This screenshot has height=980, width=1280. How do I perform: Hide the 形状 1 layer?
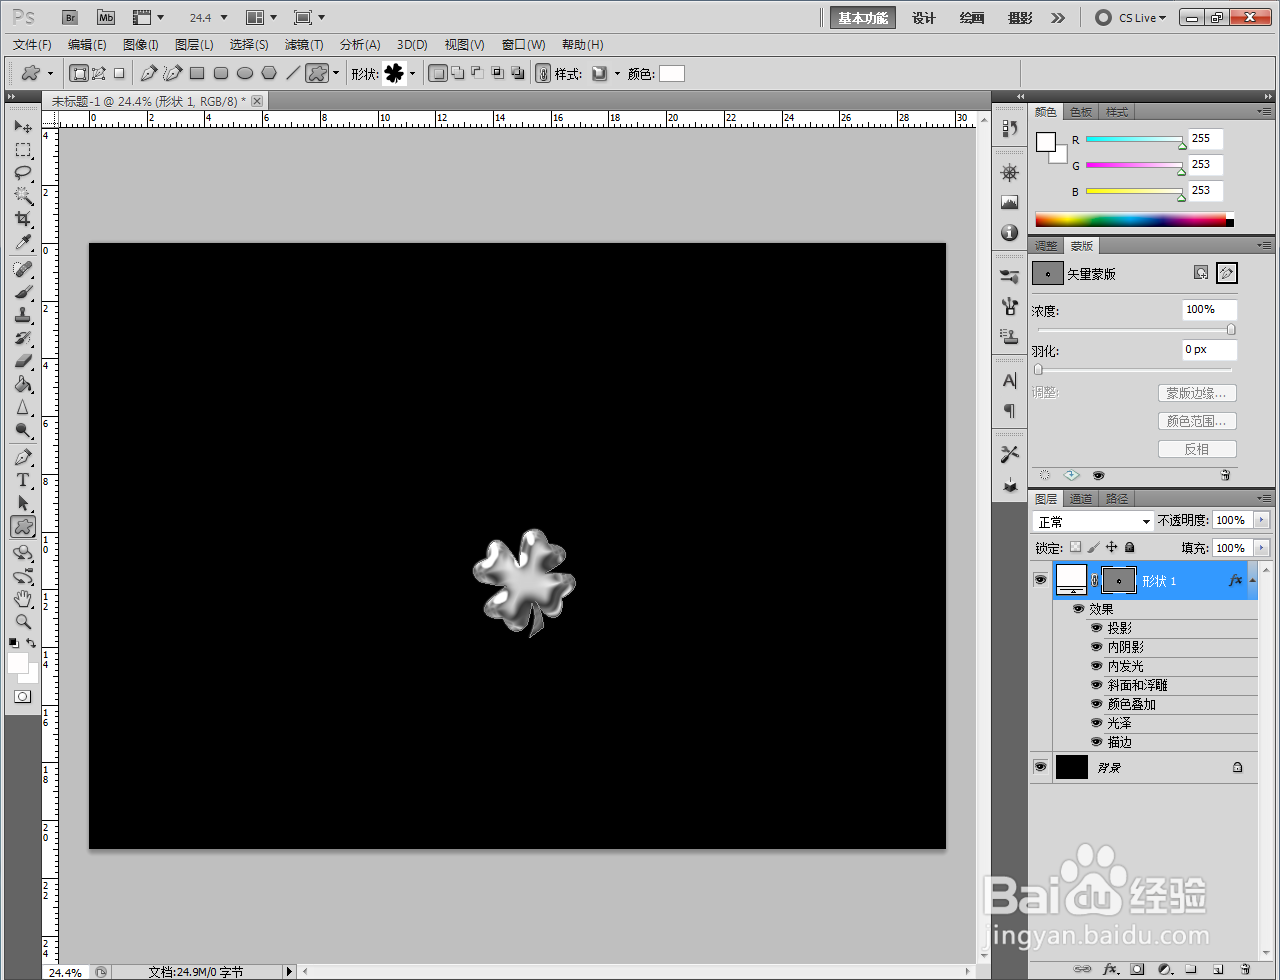click(x=1041, y=580)
